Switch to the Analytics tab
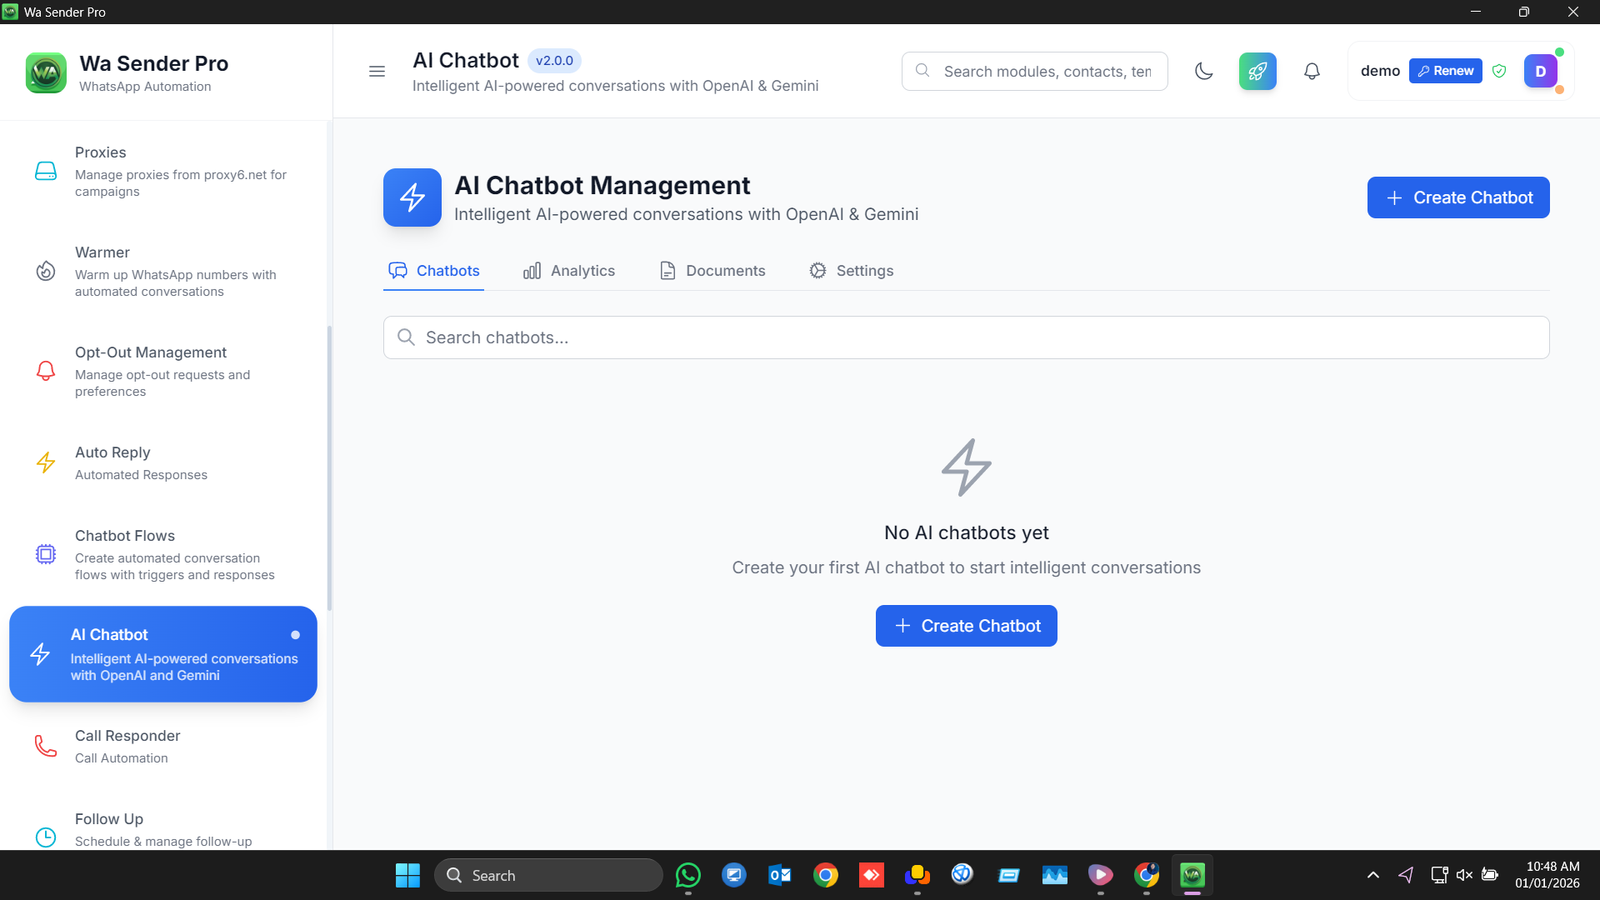Screen dimensions: 1600x900 [569, 270]
